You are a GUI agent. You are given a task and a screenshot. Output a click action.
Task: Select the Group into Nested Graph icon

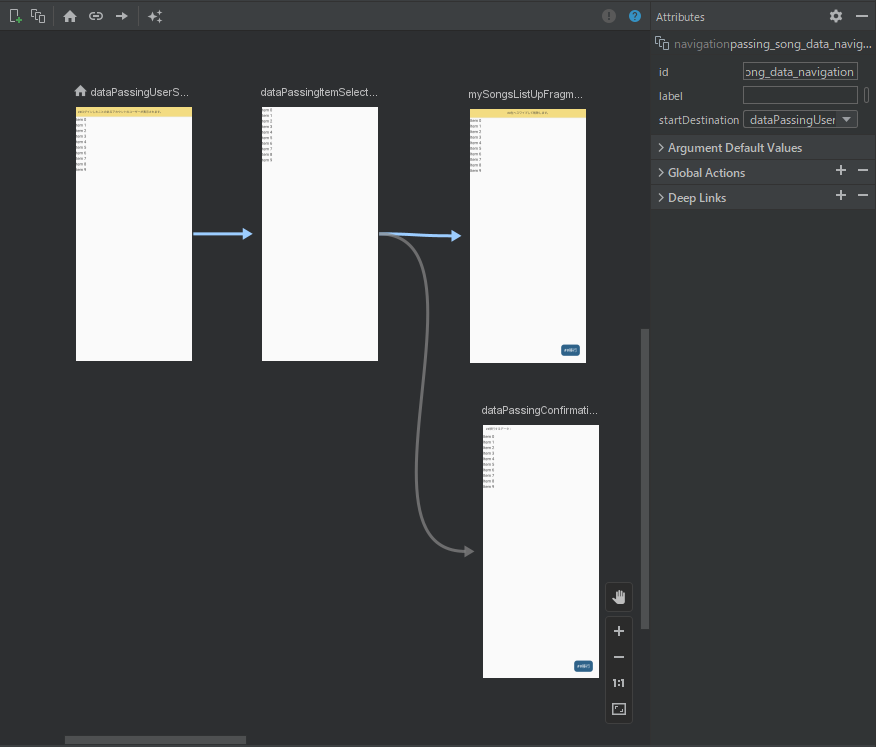[38, 16]
